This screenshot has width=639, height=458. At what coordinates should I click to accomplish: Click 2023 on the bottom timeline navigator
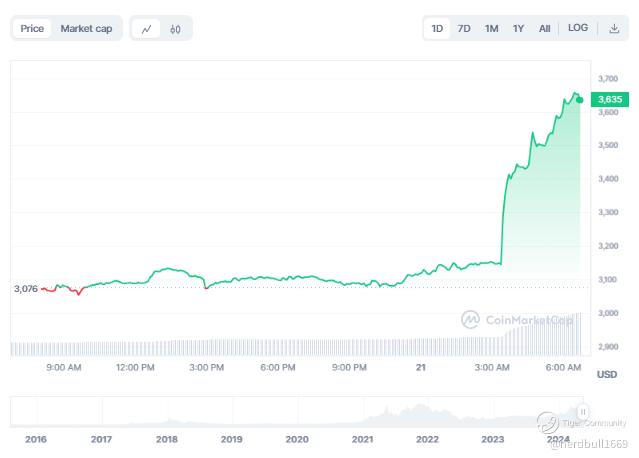[492, 439]
